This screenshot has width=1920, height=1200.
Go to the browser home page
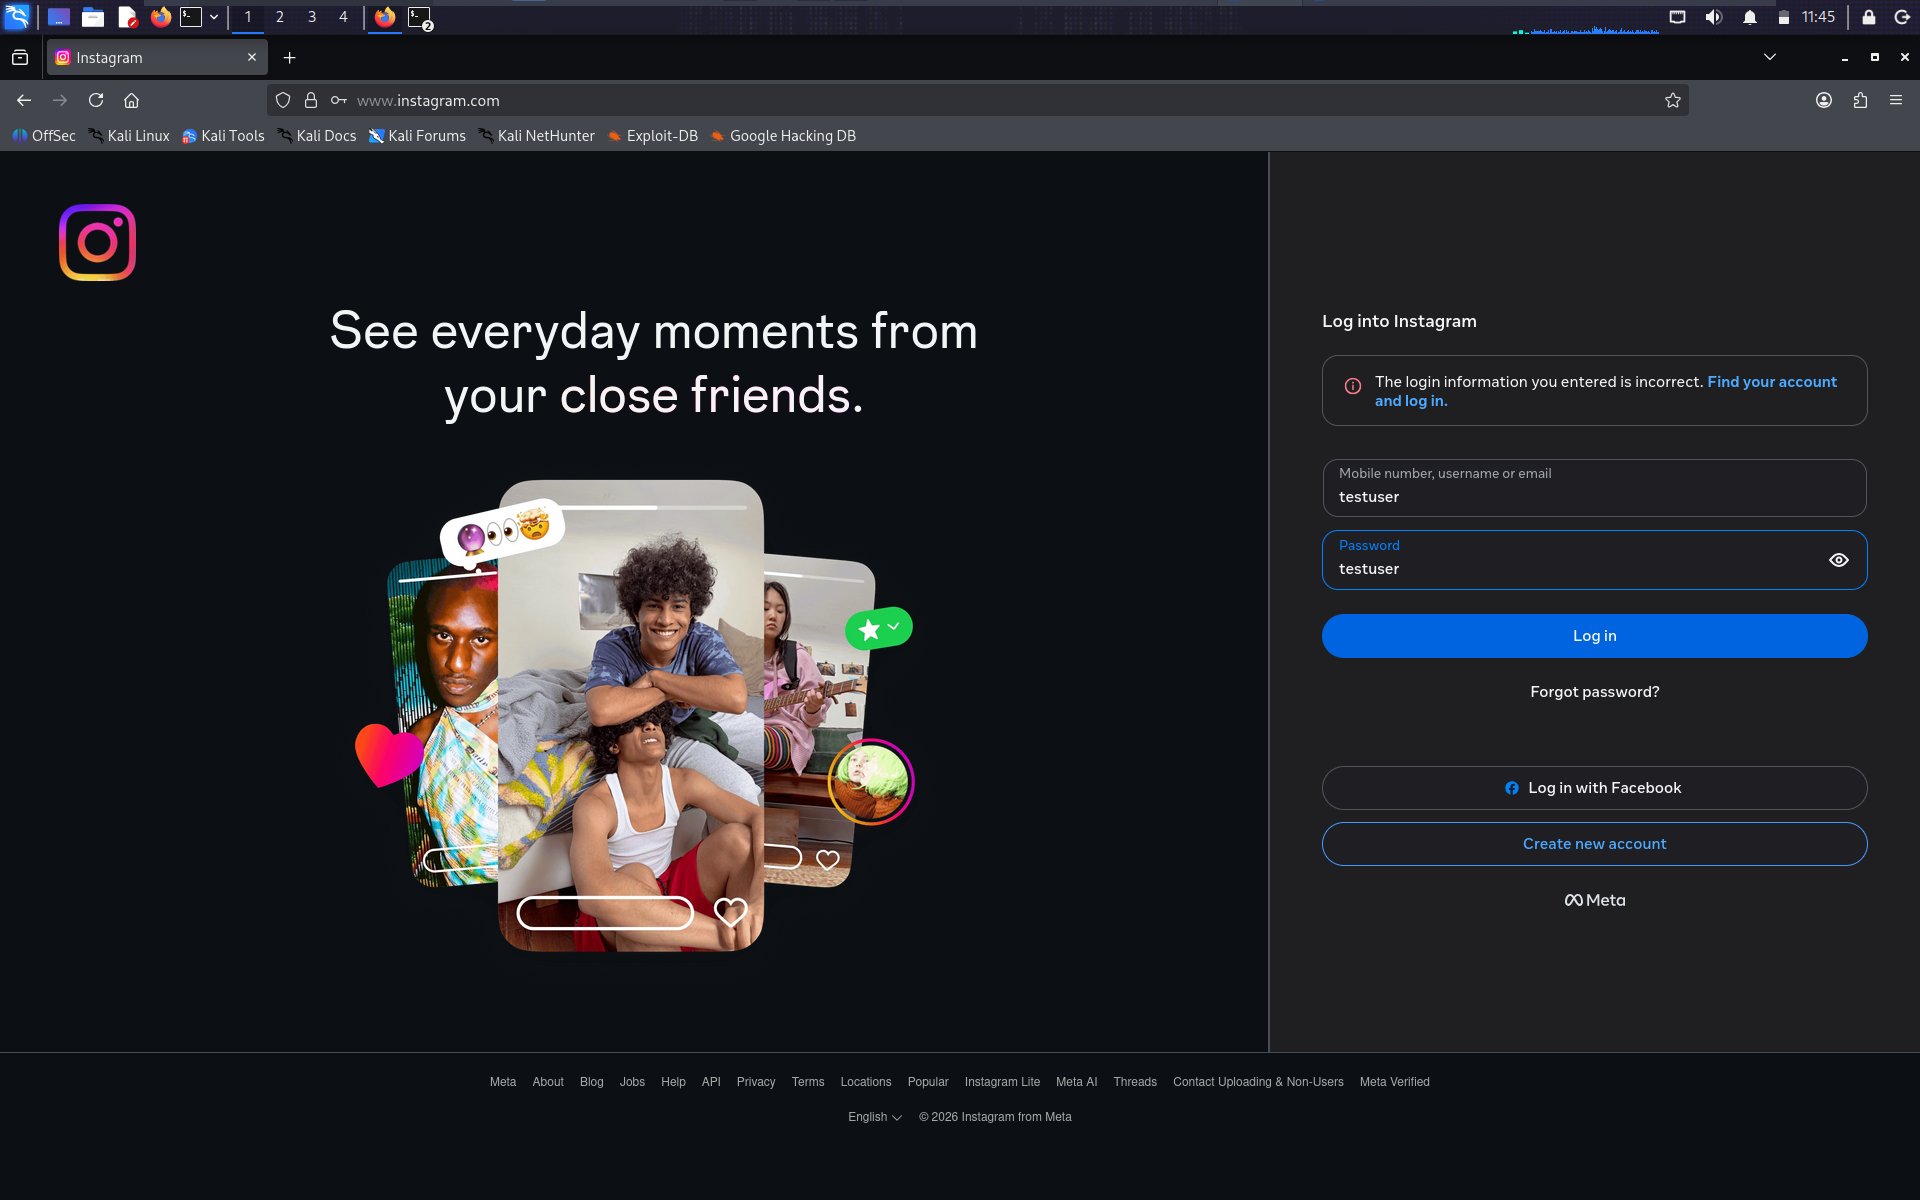click(x=131, y=100)
